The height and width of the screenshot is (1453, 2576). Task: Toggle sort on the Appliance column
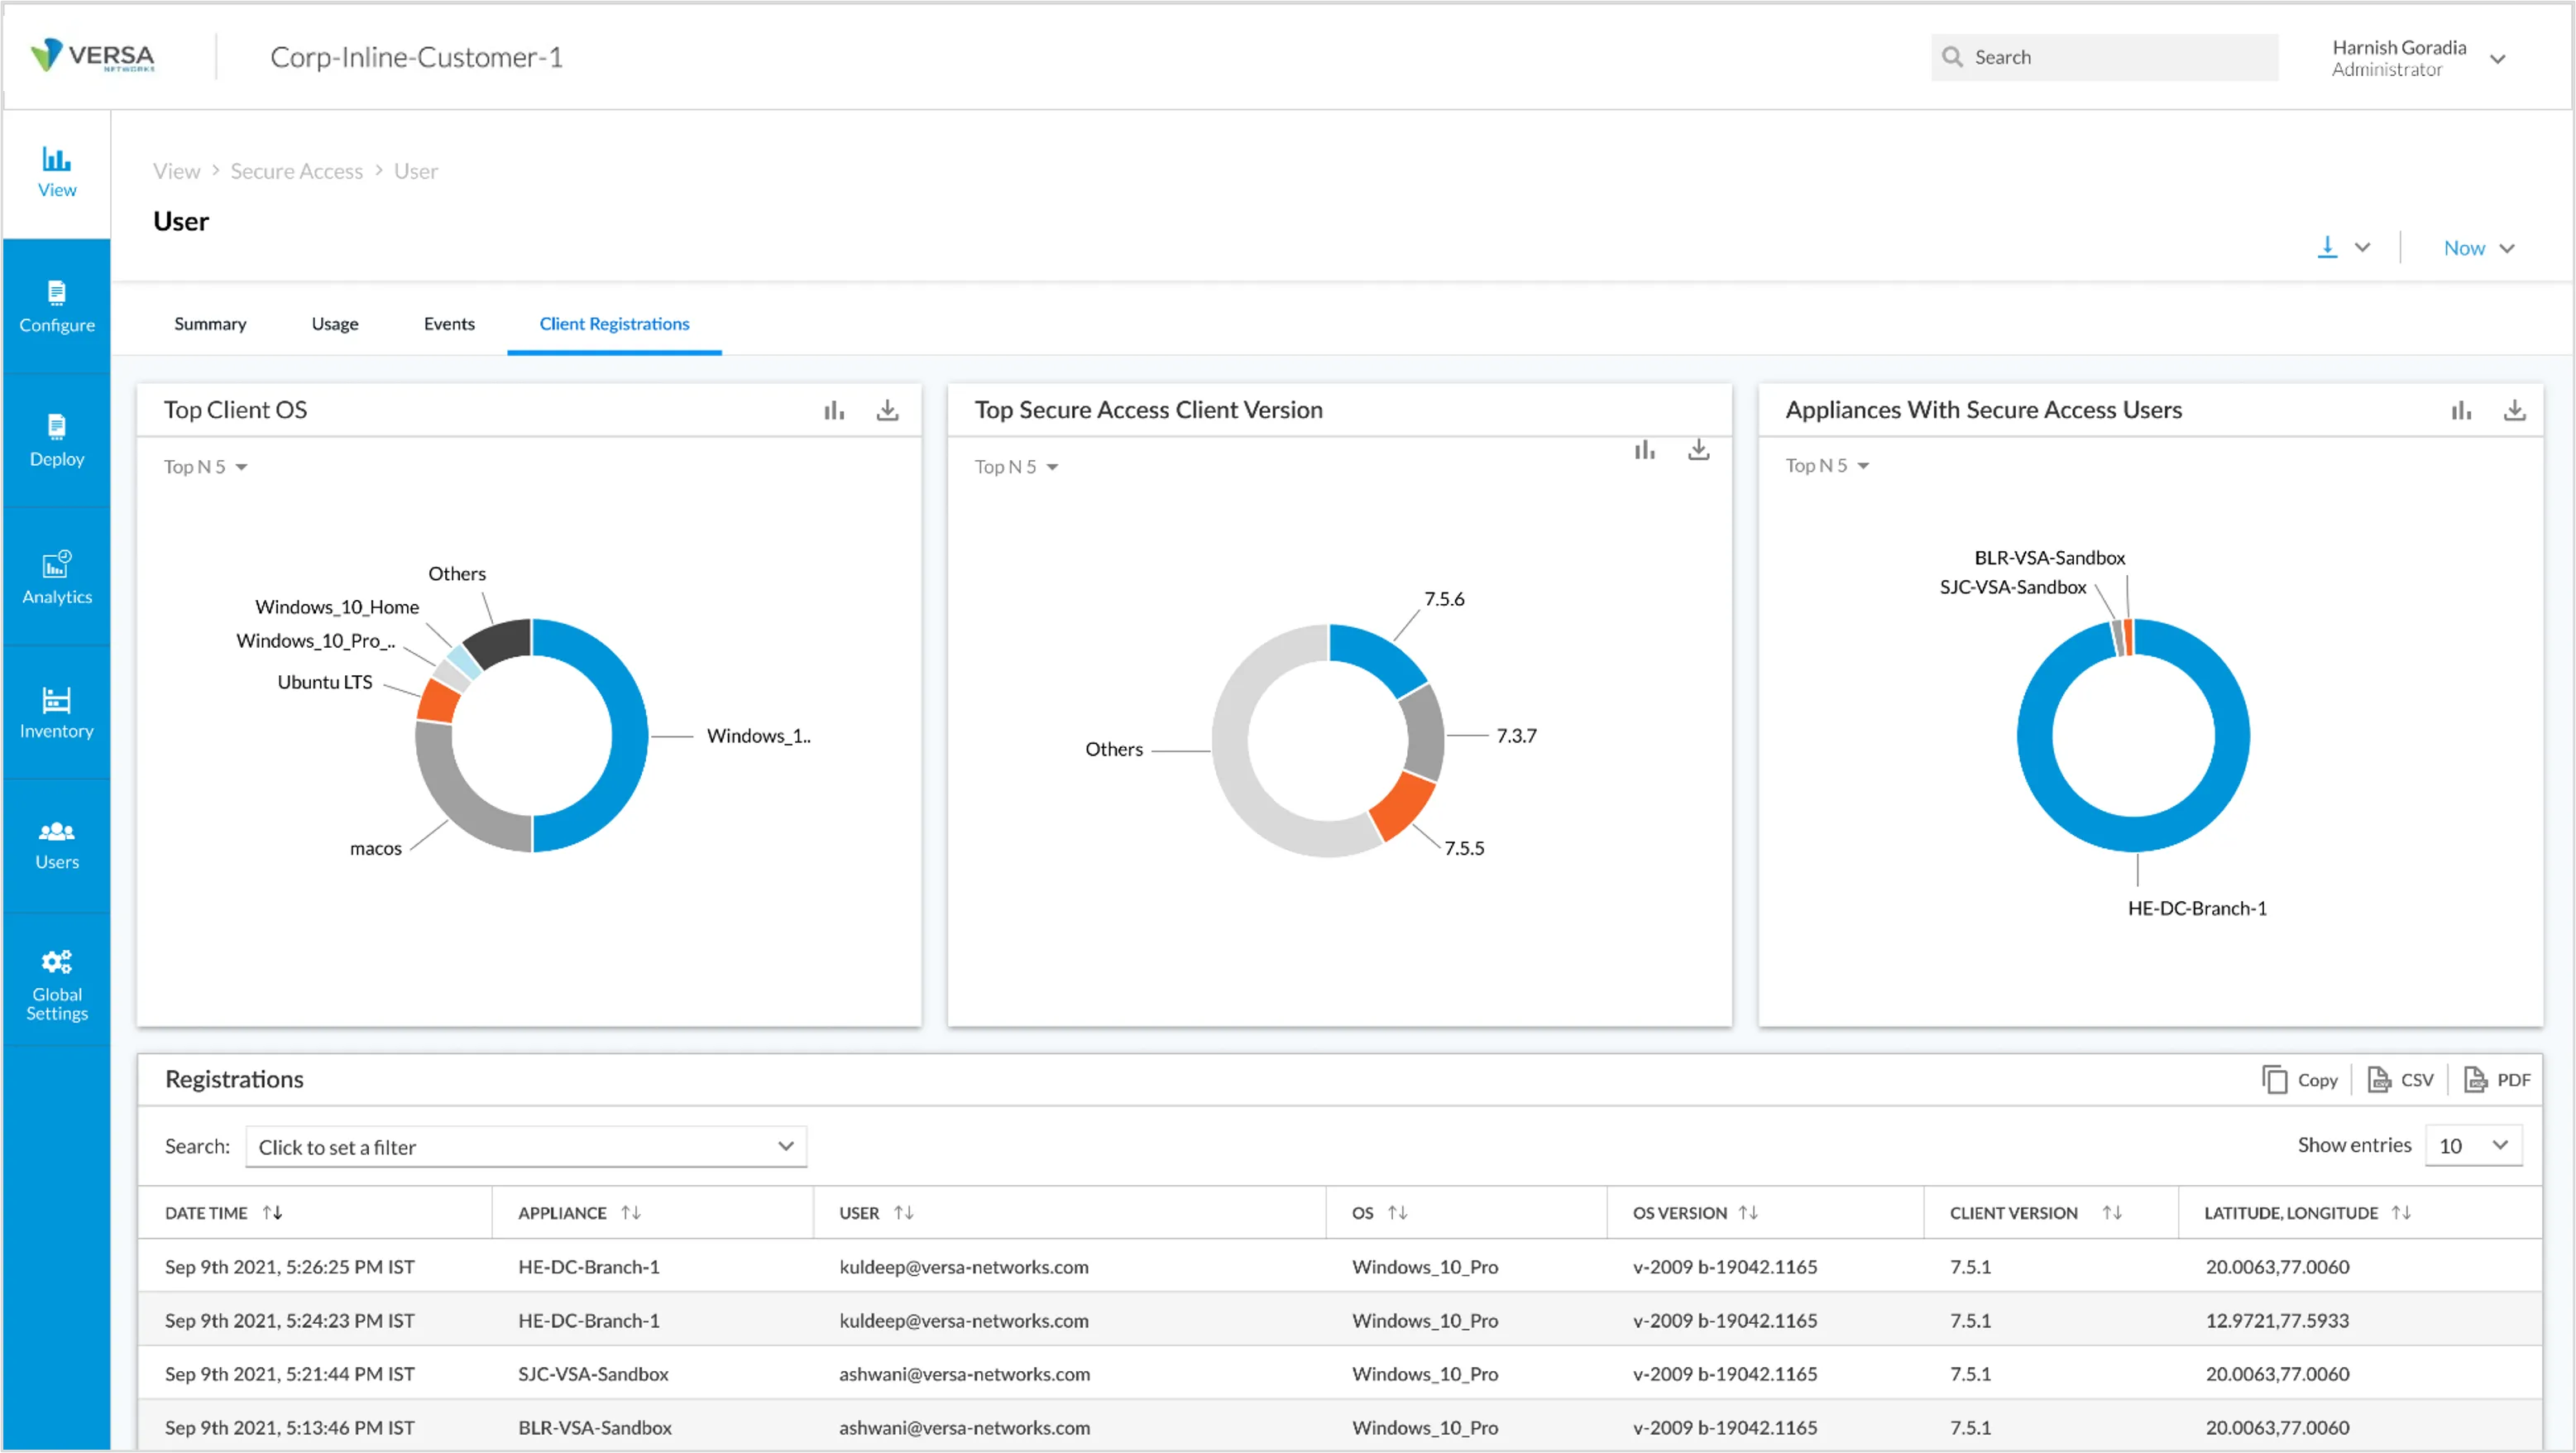(x=630, y=1212)
